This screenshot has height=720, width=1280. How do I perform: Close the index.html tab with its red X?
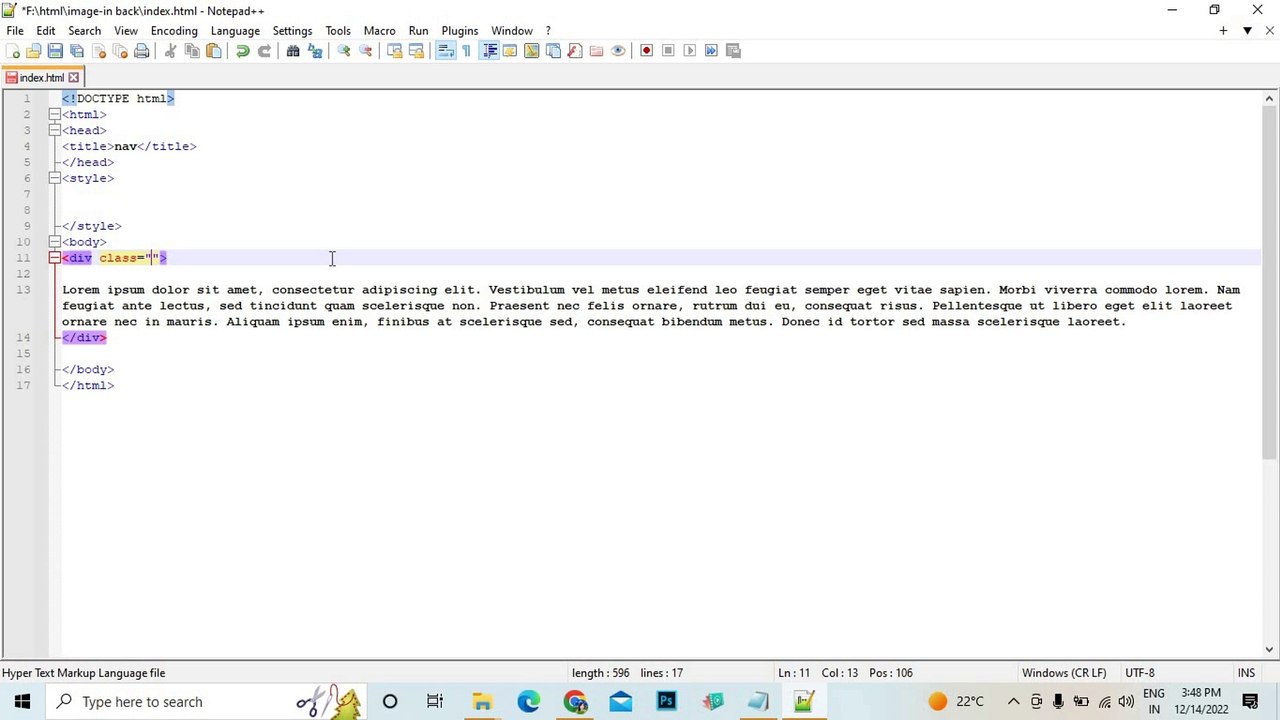coord(73,78)
